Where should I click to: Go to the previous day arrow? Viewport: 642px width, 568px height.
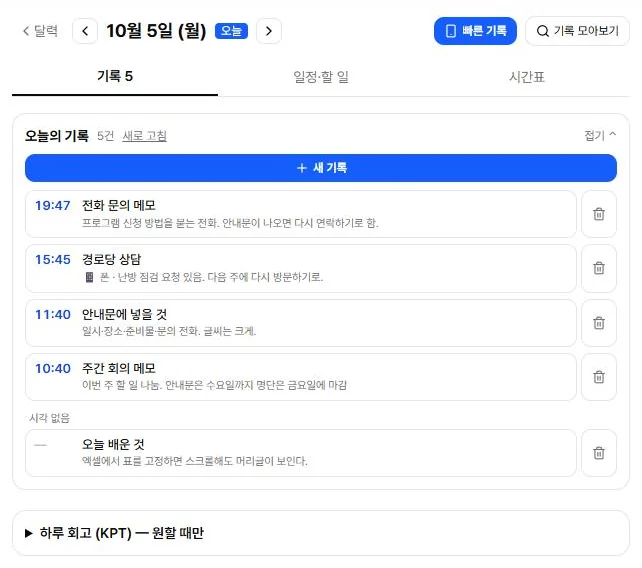85,31
